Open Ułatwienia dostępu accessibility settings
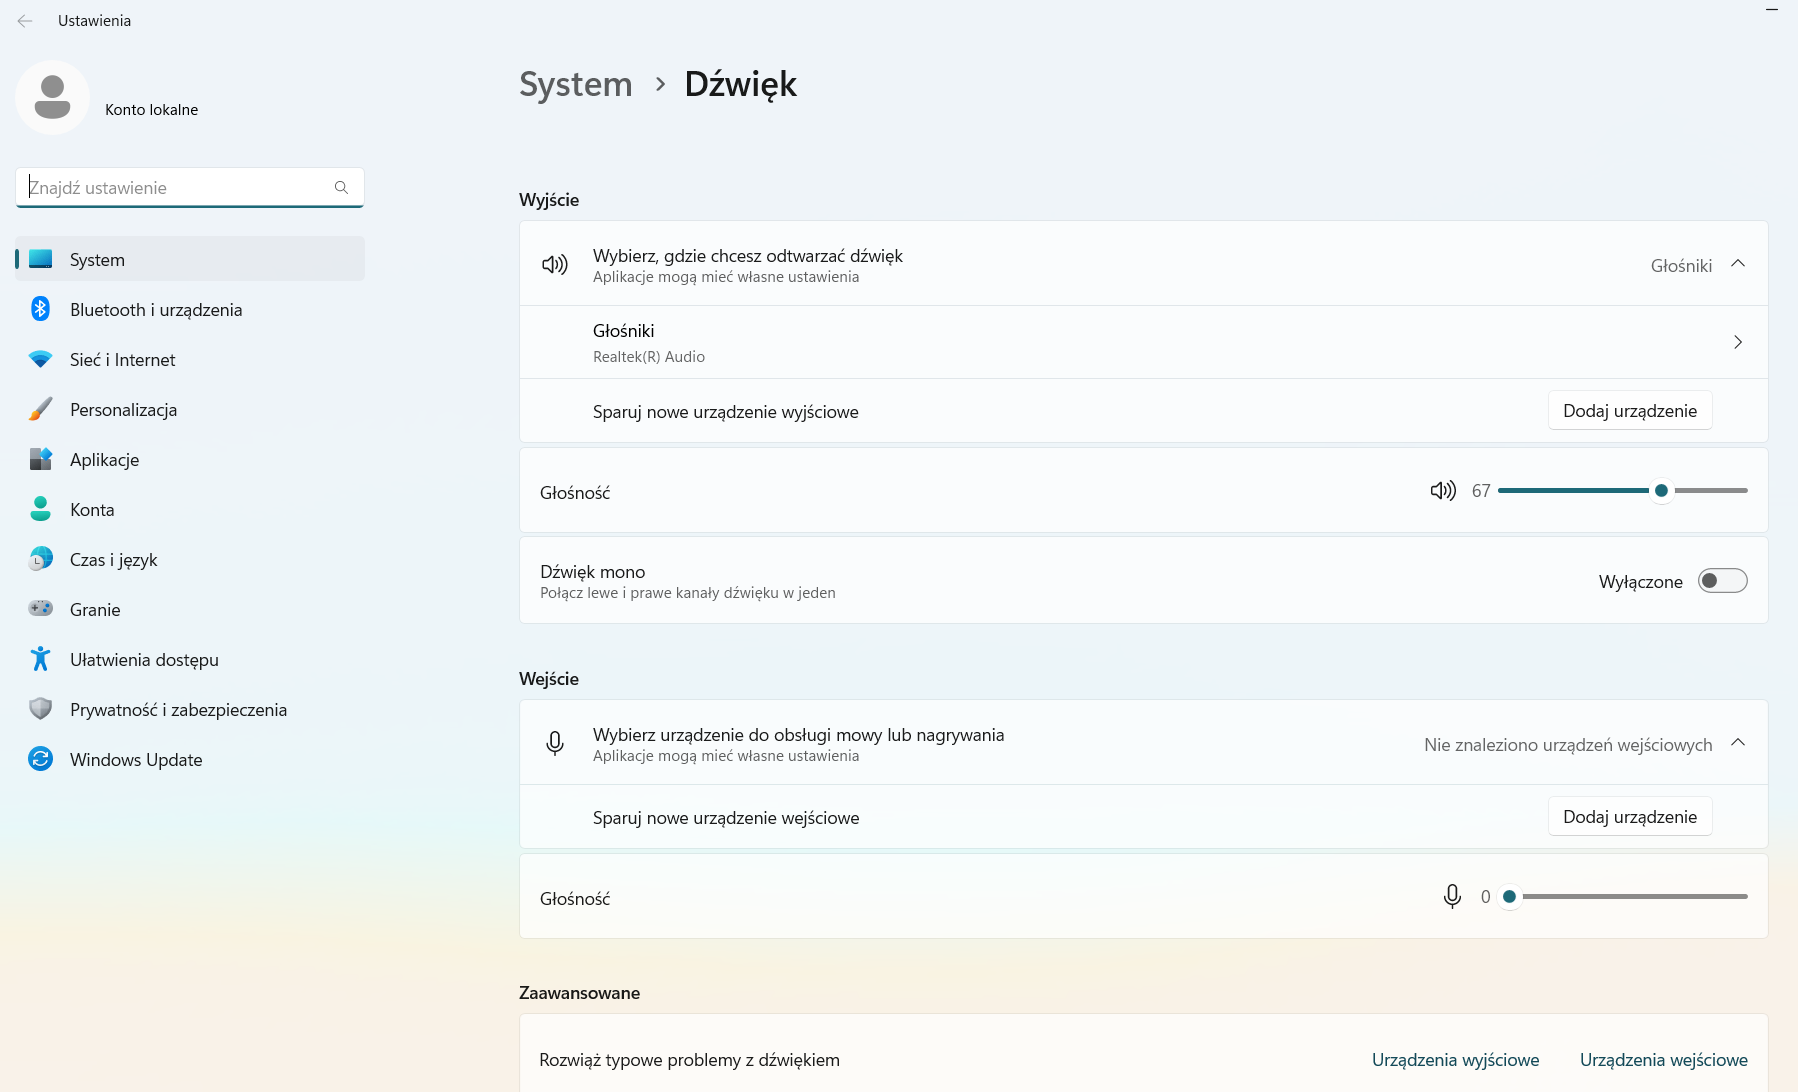Screen dimensions: 1798x1092 144,660
